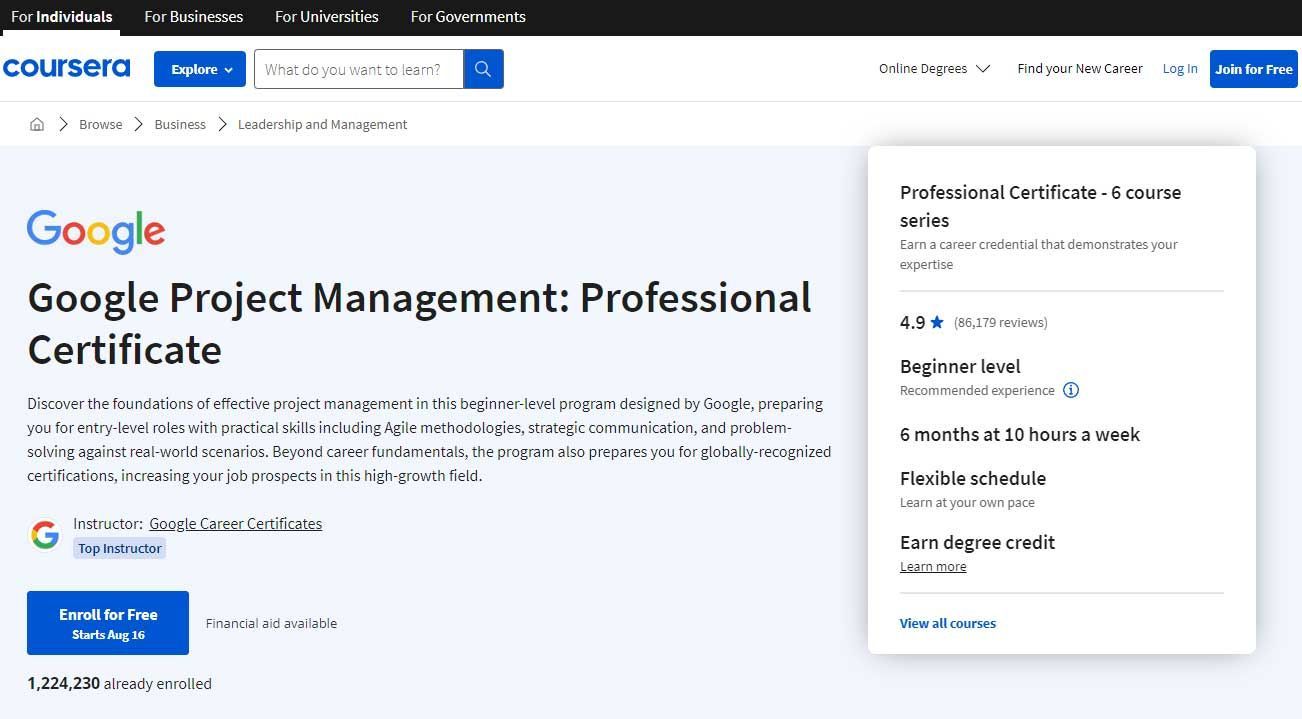Viewport: 1302px width, 719px height.
Task: Click the star icon beside the 4.9 rating
Action: pyautogui.click(x=936, y=322)
